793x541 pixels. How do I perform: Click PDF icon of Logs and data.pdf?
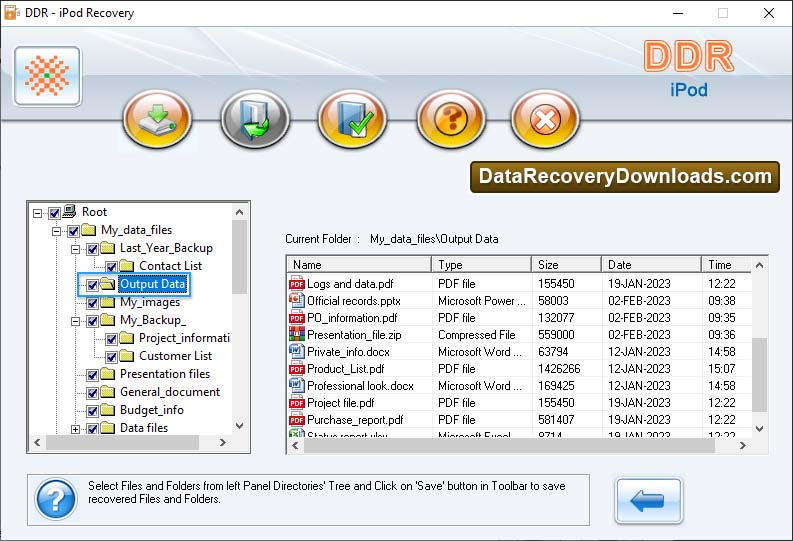[x=296, y=284]
